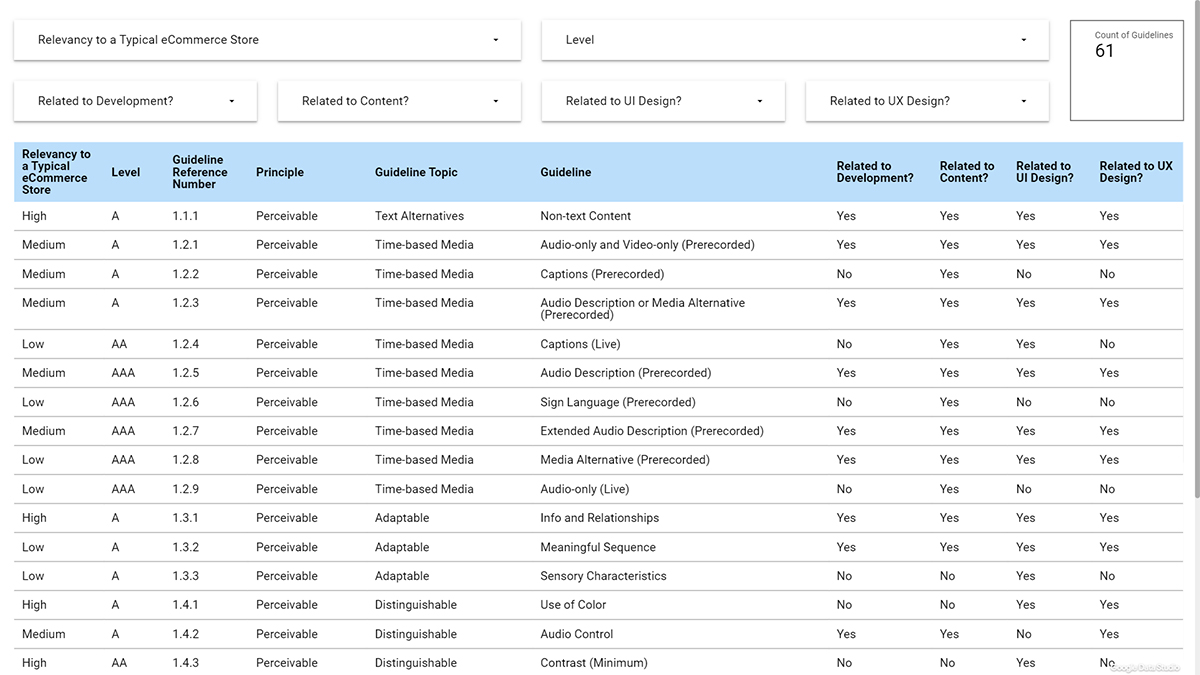This screenshot has height=675, width=1200.
Task: Select the 'Sign Language (Prerecorded)' cell
Action: pyautogui.click(x=618, y=402)
